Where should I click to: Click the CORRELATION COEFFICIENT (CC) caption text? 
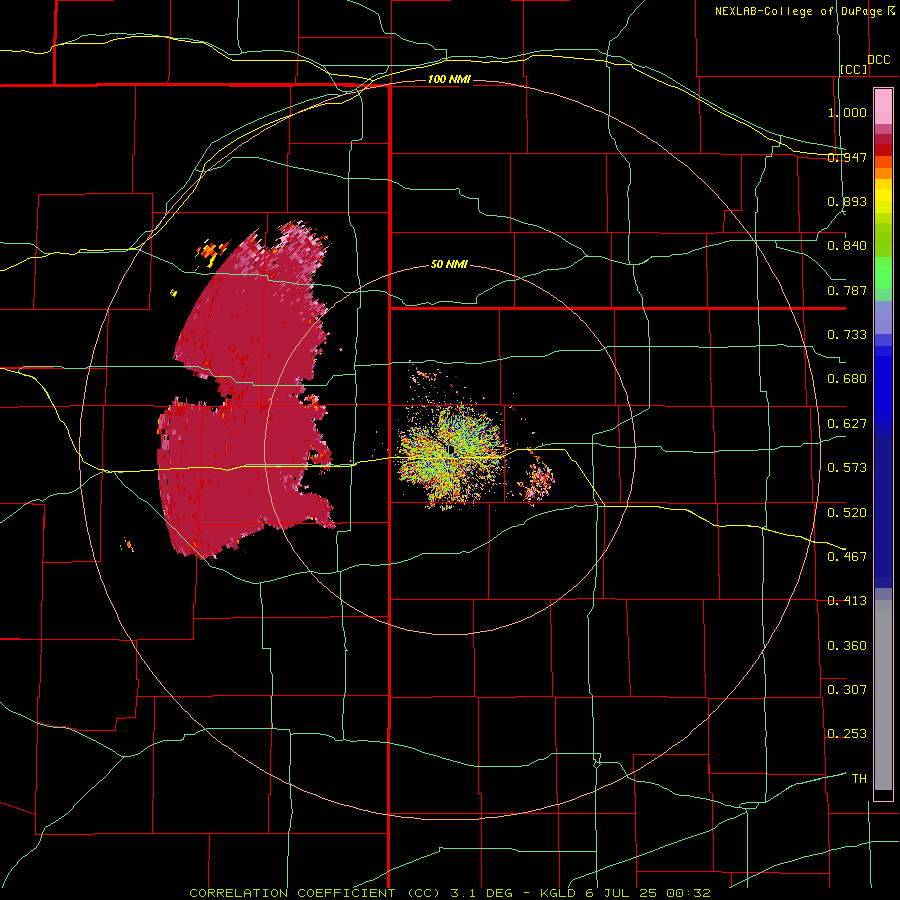315,893
